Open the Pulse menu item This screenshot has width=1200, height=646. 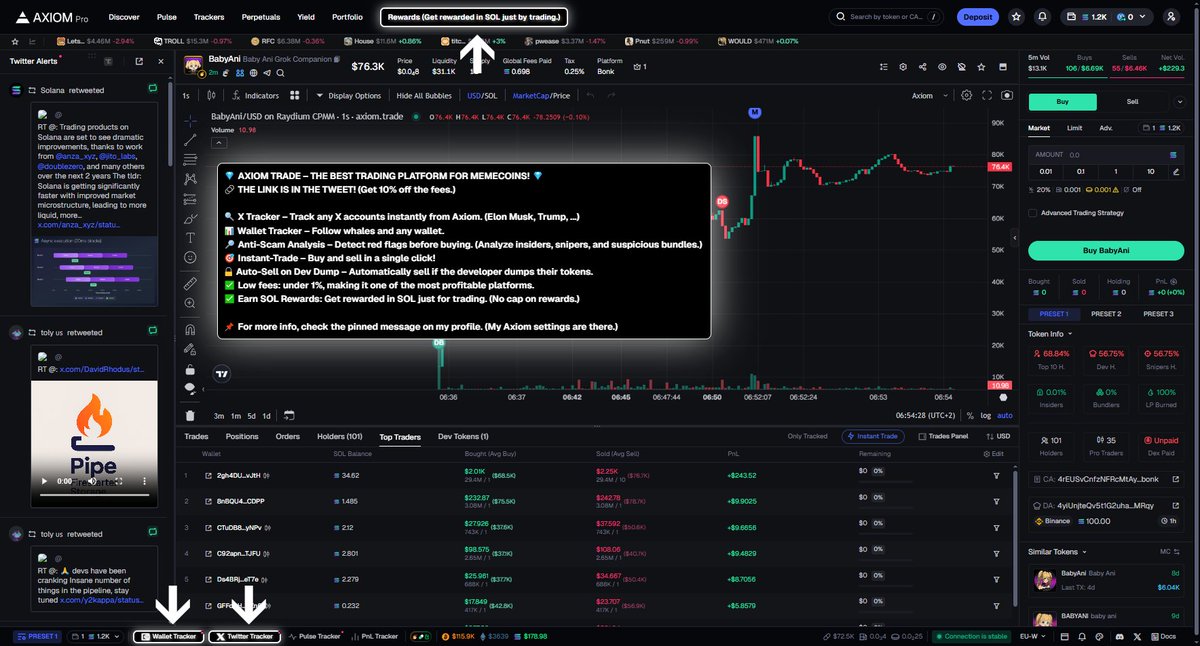167,17
